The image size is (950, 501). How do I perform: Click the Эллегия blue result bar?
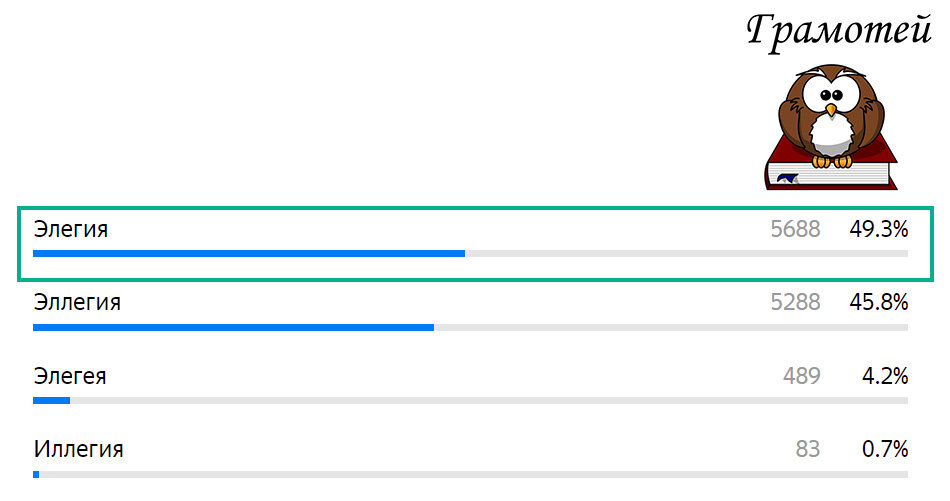[x=233, y=328]
